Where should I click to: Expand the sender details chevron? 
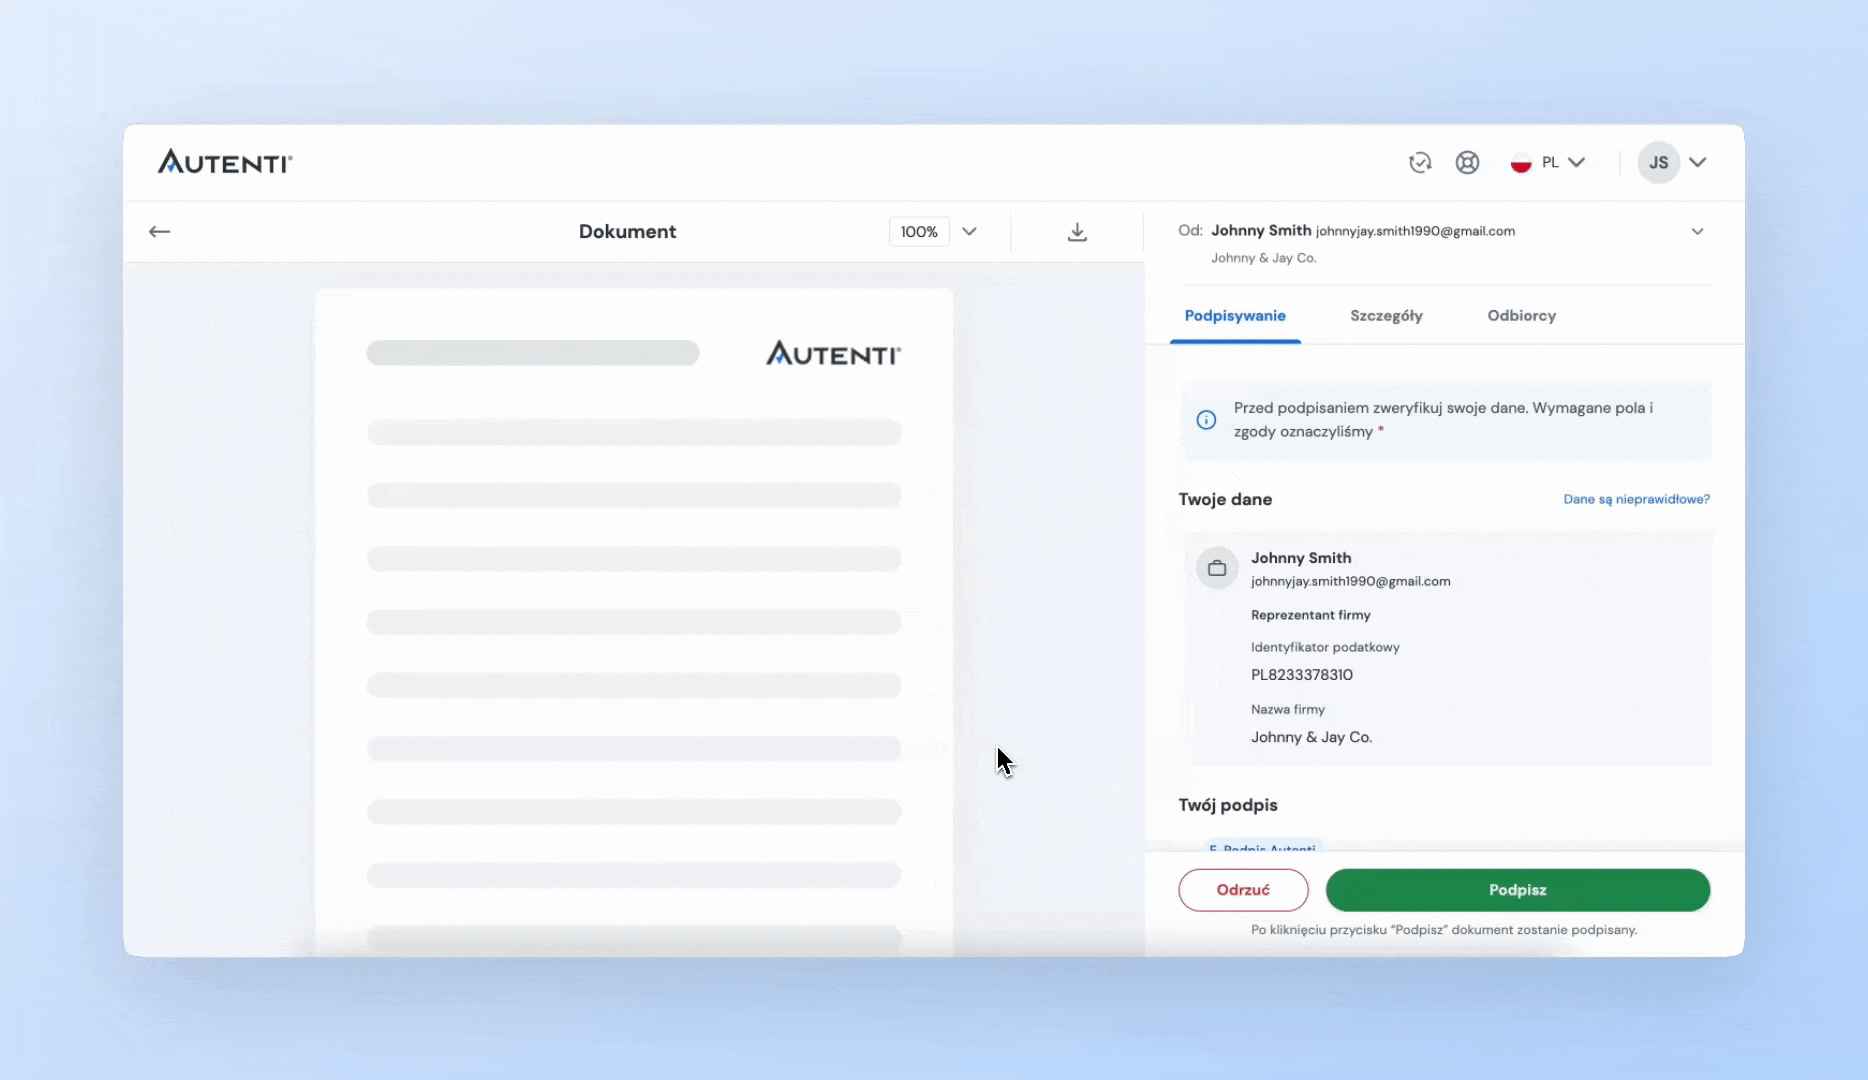pos(1697,232)
